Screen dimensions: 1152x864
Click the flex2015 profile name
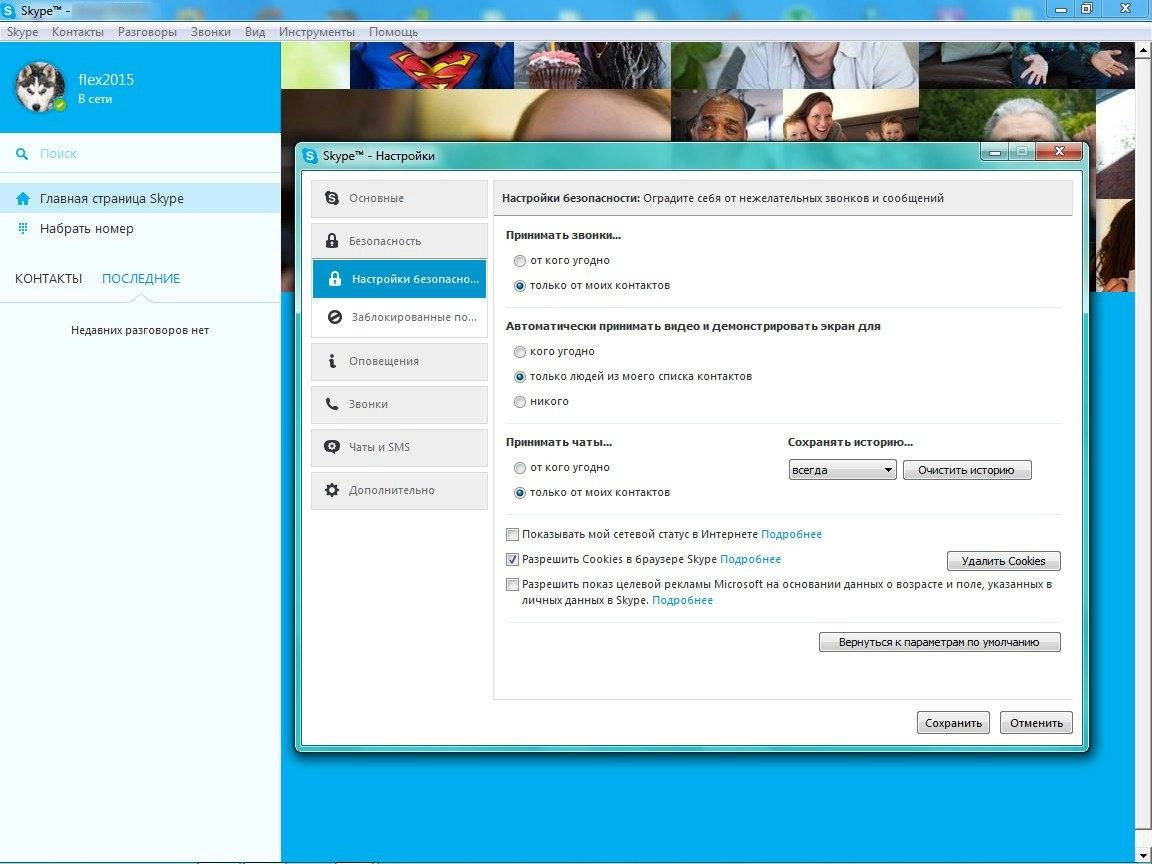click(107, 79)
